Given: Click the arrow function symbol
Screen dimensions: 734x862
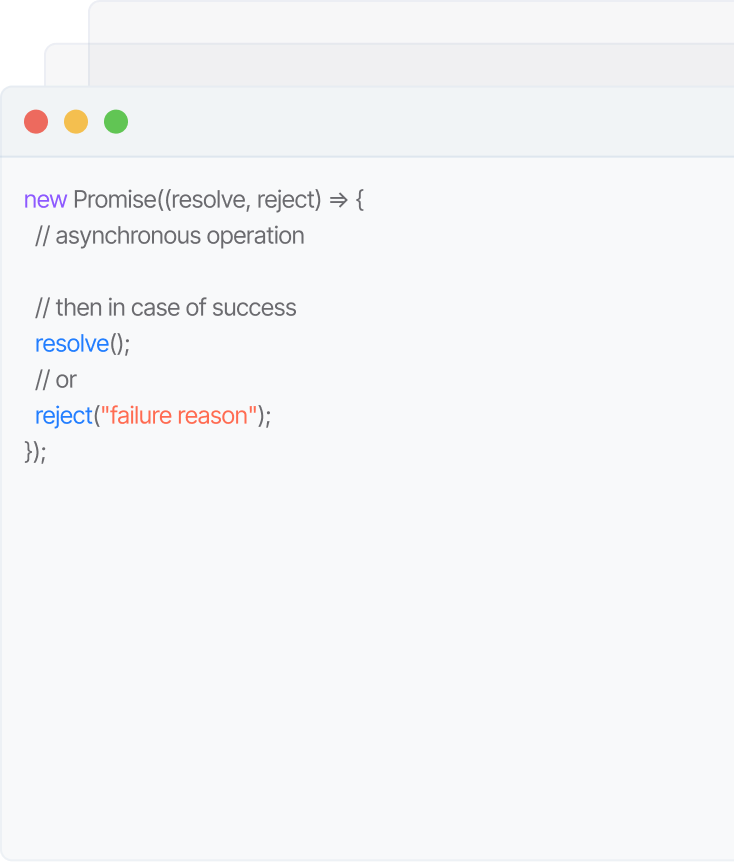Looking at the screenshot, I should (338, 200).
